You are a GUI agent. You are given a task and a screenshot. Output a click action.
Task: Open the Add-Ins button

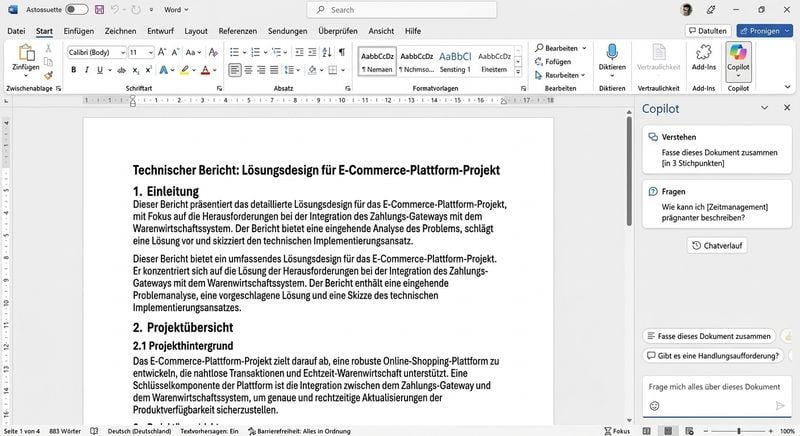pyautogui.click(x=704, y=57)
